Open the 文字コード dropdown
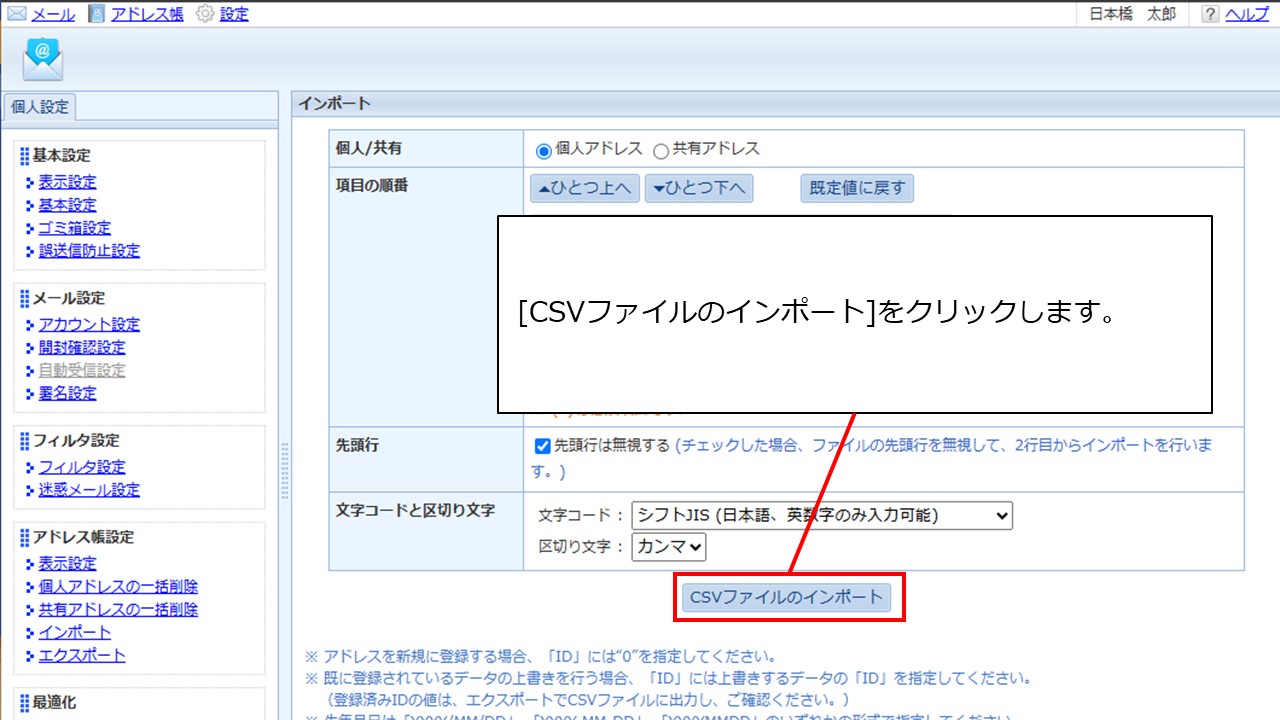1280x720 pixels. 822,516
